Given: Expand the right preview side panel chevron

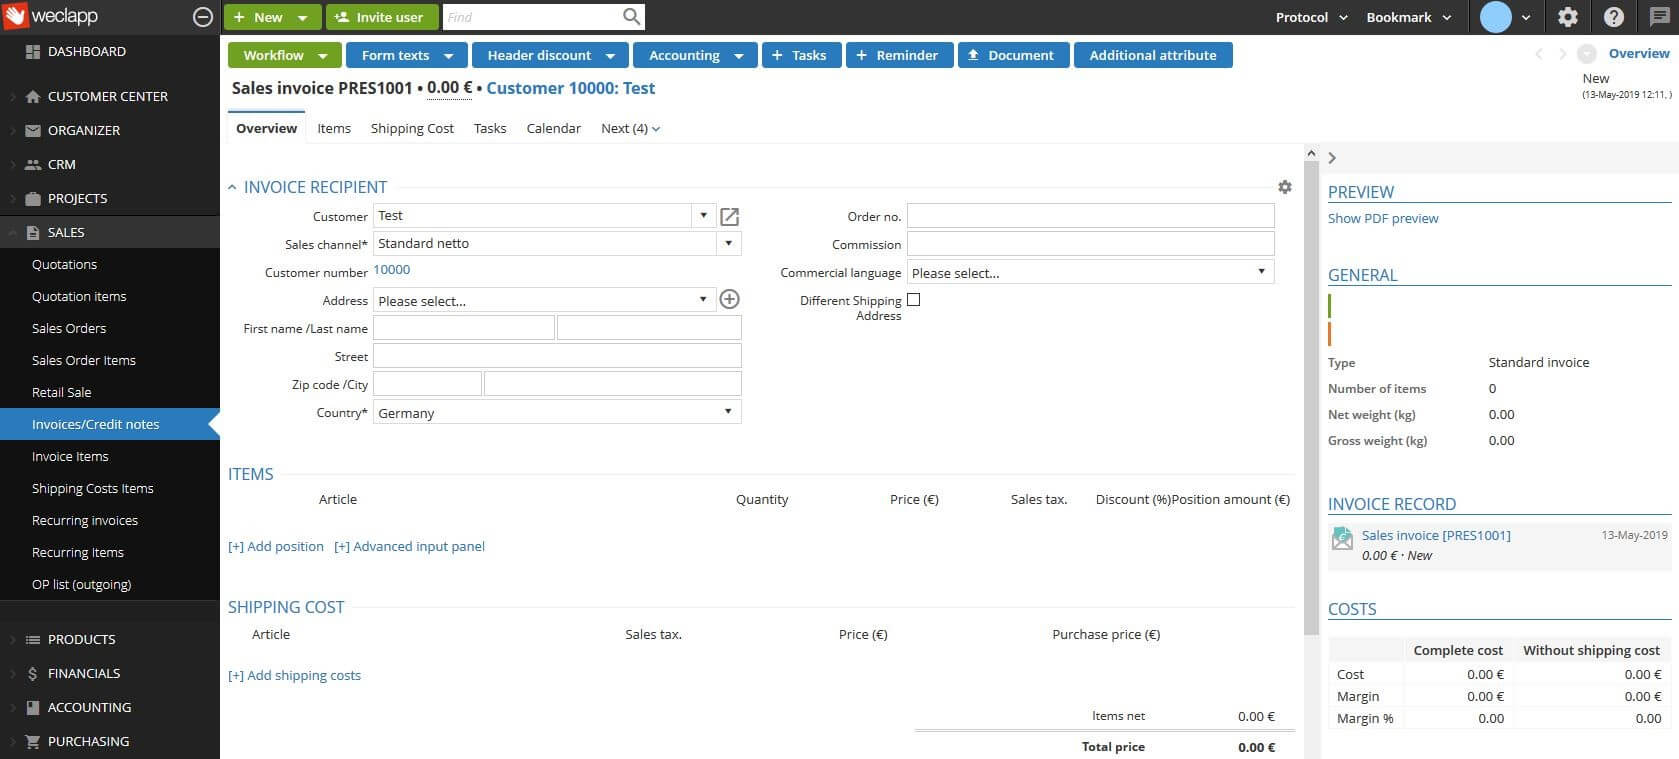Looking at the screenshot, I should click(1332, 158).
